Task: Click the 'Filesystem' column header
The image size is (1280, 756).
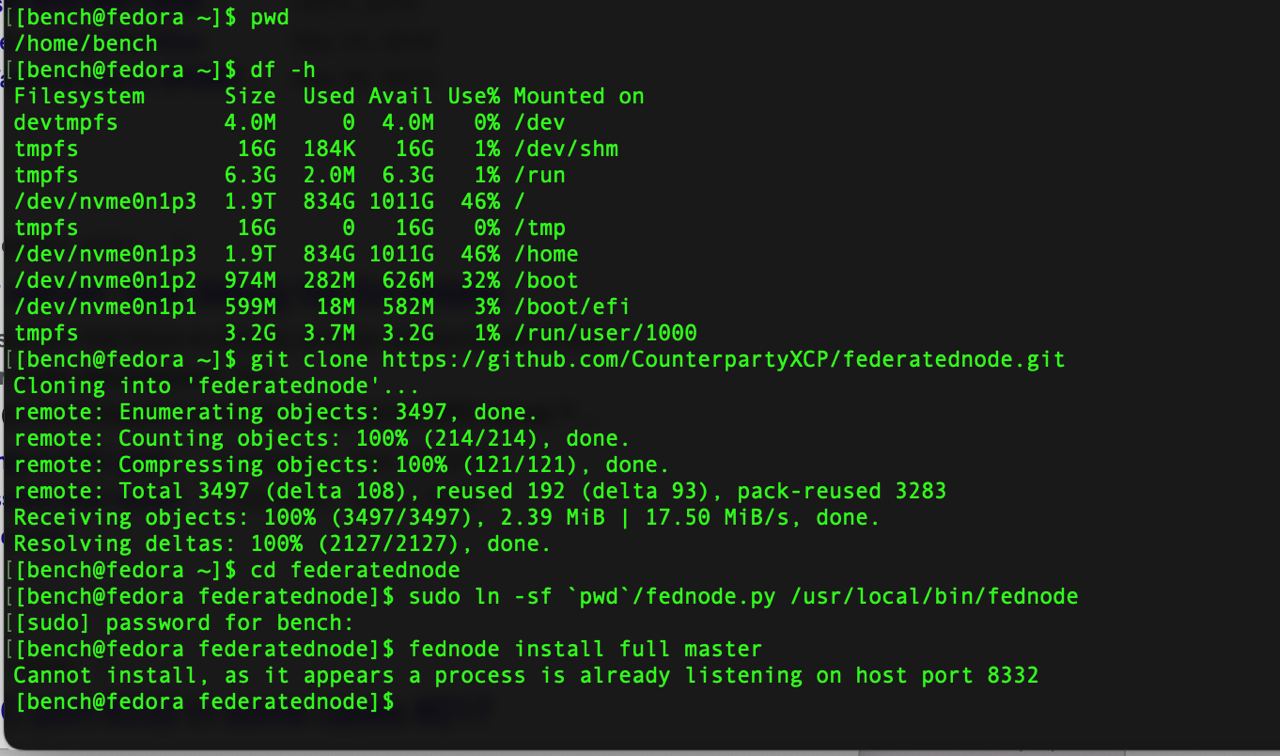Action: (79, 97)
